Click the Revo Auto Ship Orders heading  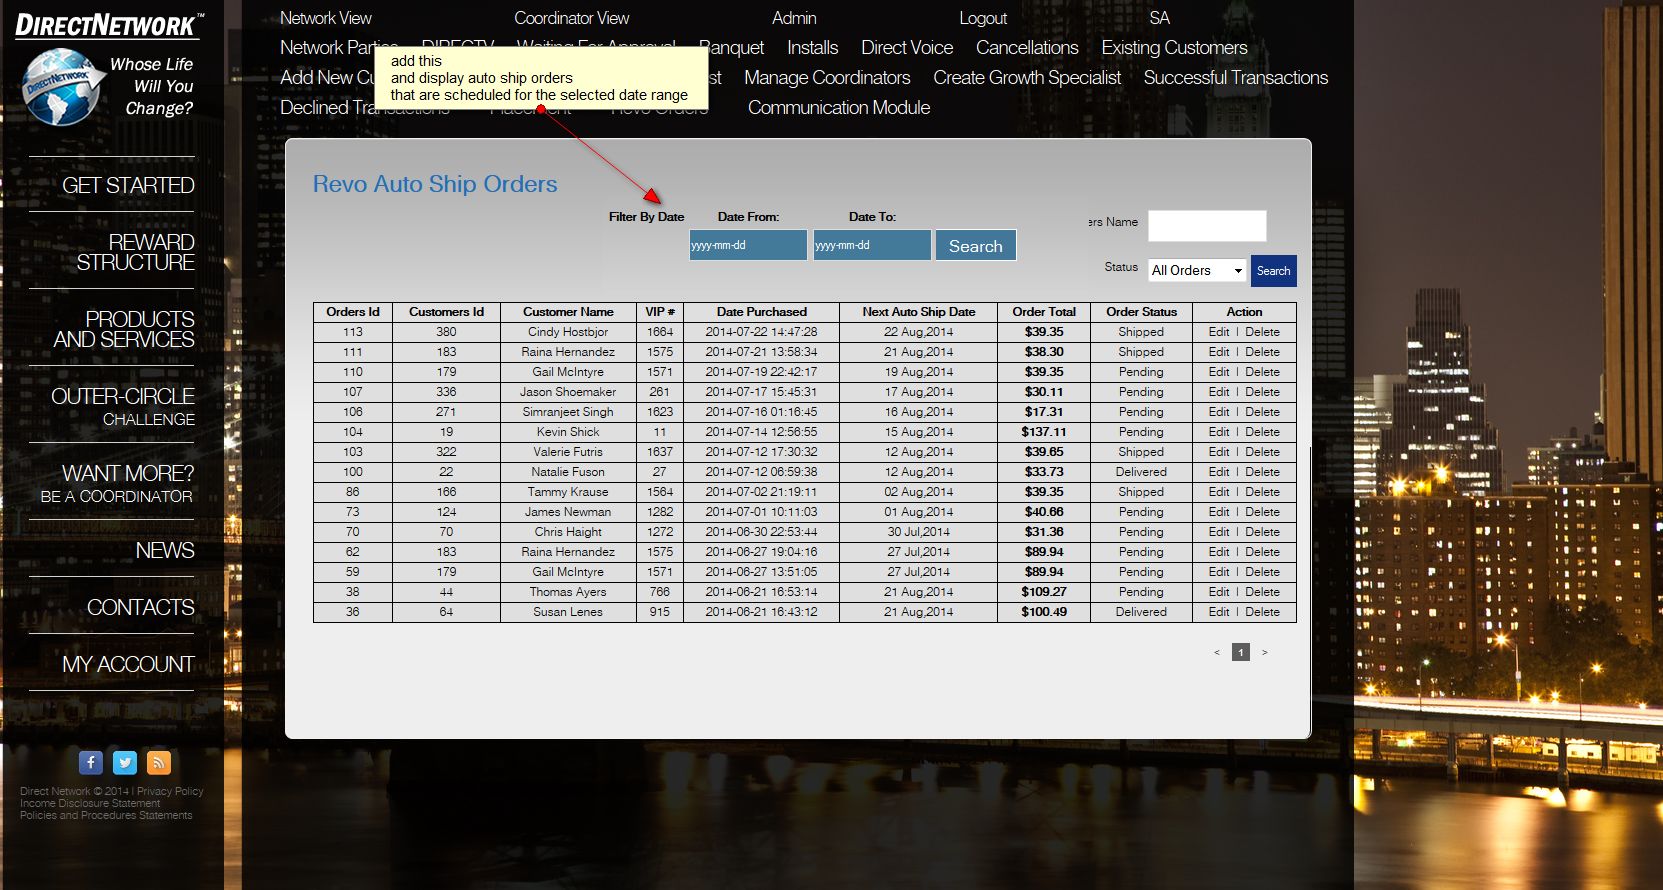click(x=435, y=184)
